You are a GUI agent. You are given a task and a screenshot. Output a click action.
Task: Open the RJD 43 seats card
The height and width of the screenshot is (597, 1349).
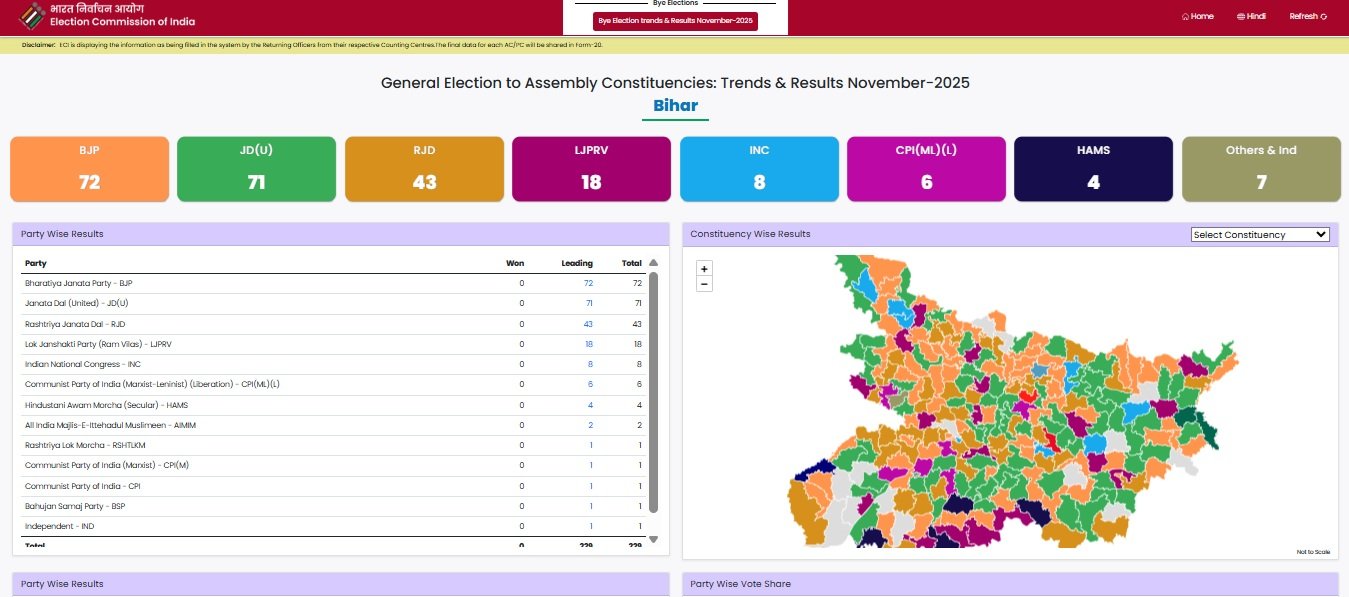(424, 169)
